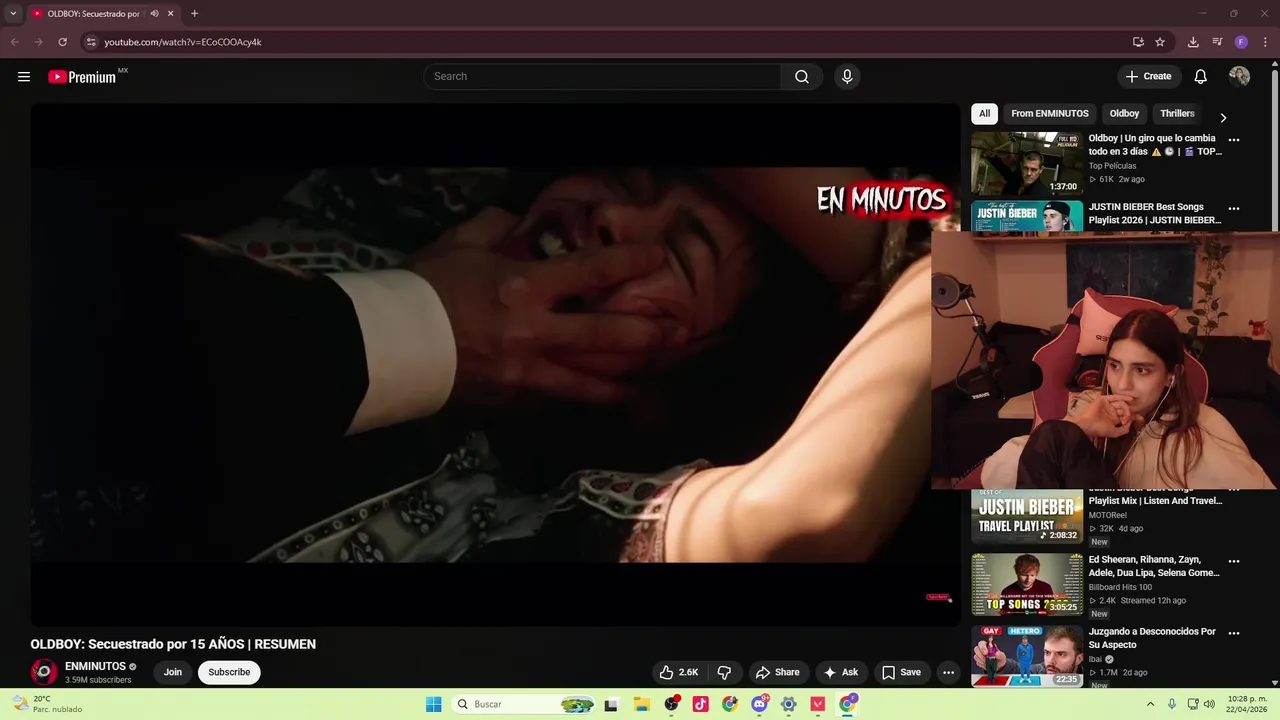This screenshot has height=720, width=1280.
Task: Open JUSTIN BIEBER Best Songs Playlist 2026 title
Action: [1155, 213]
